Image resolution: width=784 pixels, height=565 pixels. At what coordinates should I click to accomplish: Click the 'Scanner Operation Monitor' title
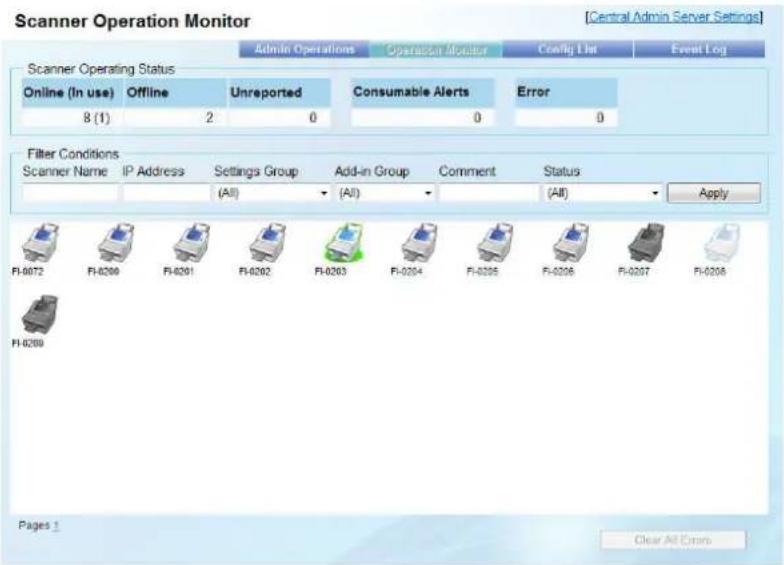coord(132,22)
